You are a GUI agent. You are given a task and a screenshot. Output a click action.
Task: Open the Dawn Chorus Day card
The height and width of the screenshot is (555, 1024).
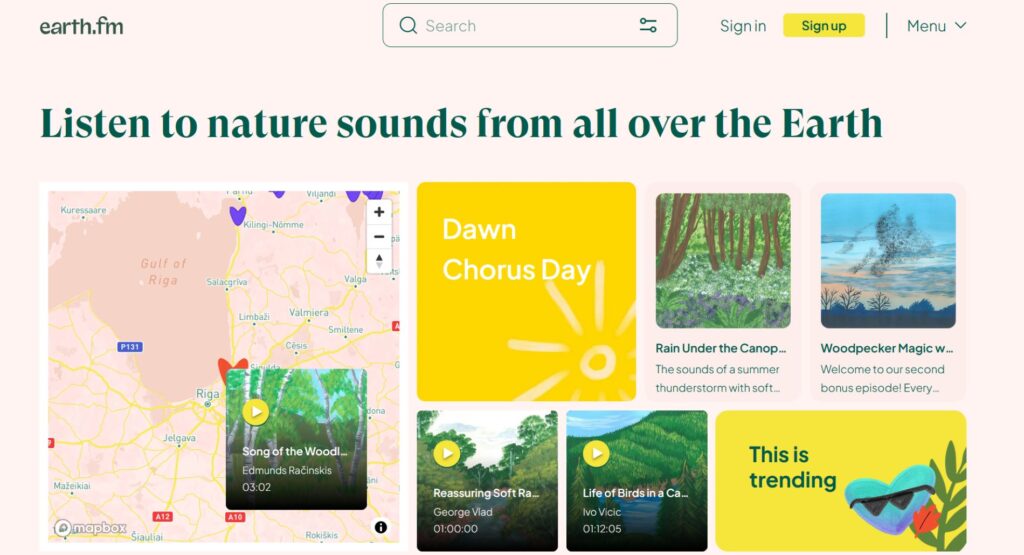526,292
